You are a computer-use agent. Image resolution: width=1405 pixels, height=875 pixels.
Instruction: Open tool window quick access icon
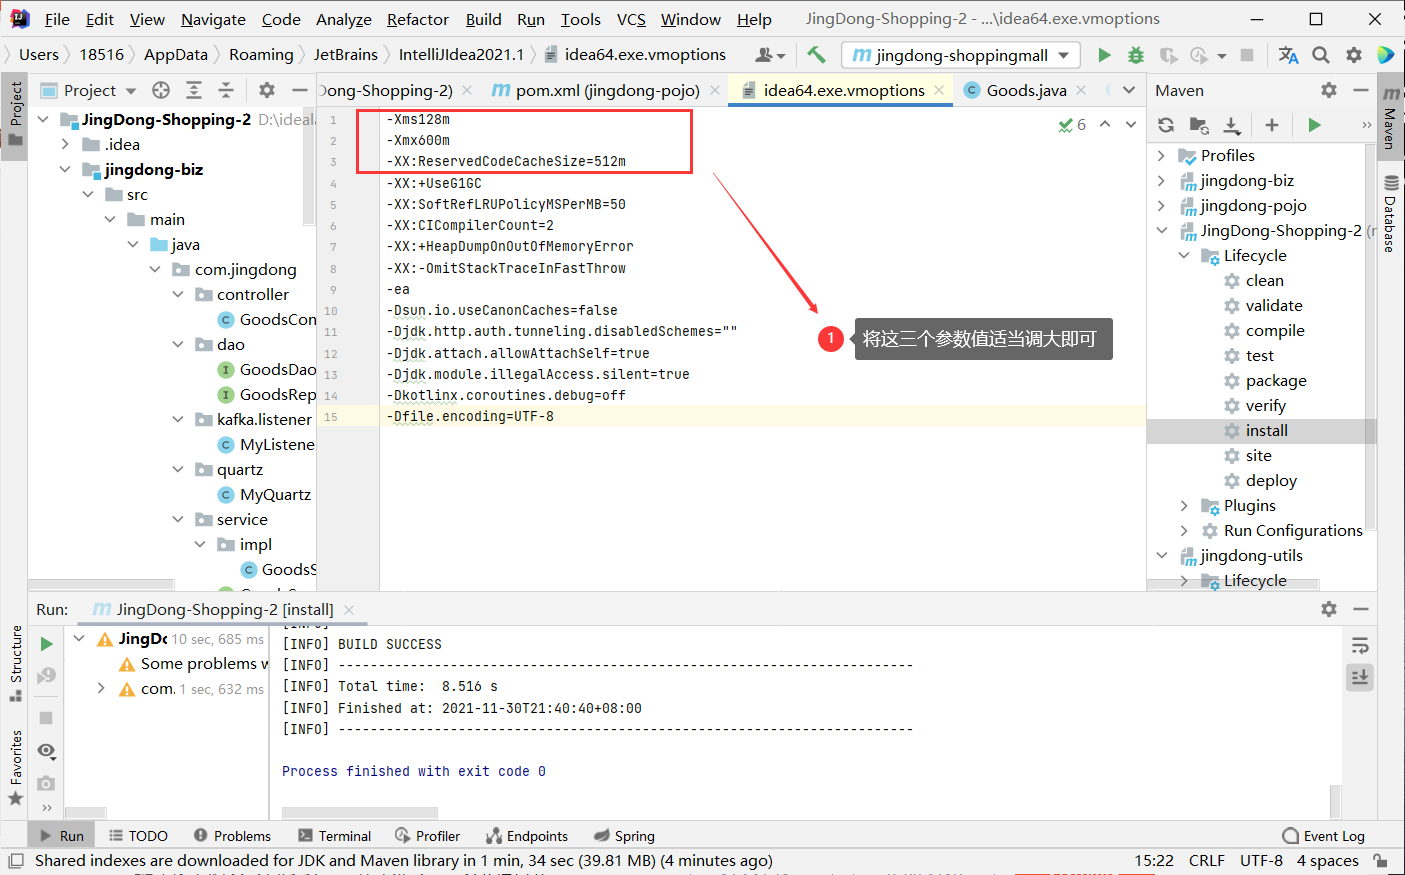[15, 860]
